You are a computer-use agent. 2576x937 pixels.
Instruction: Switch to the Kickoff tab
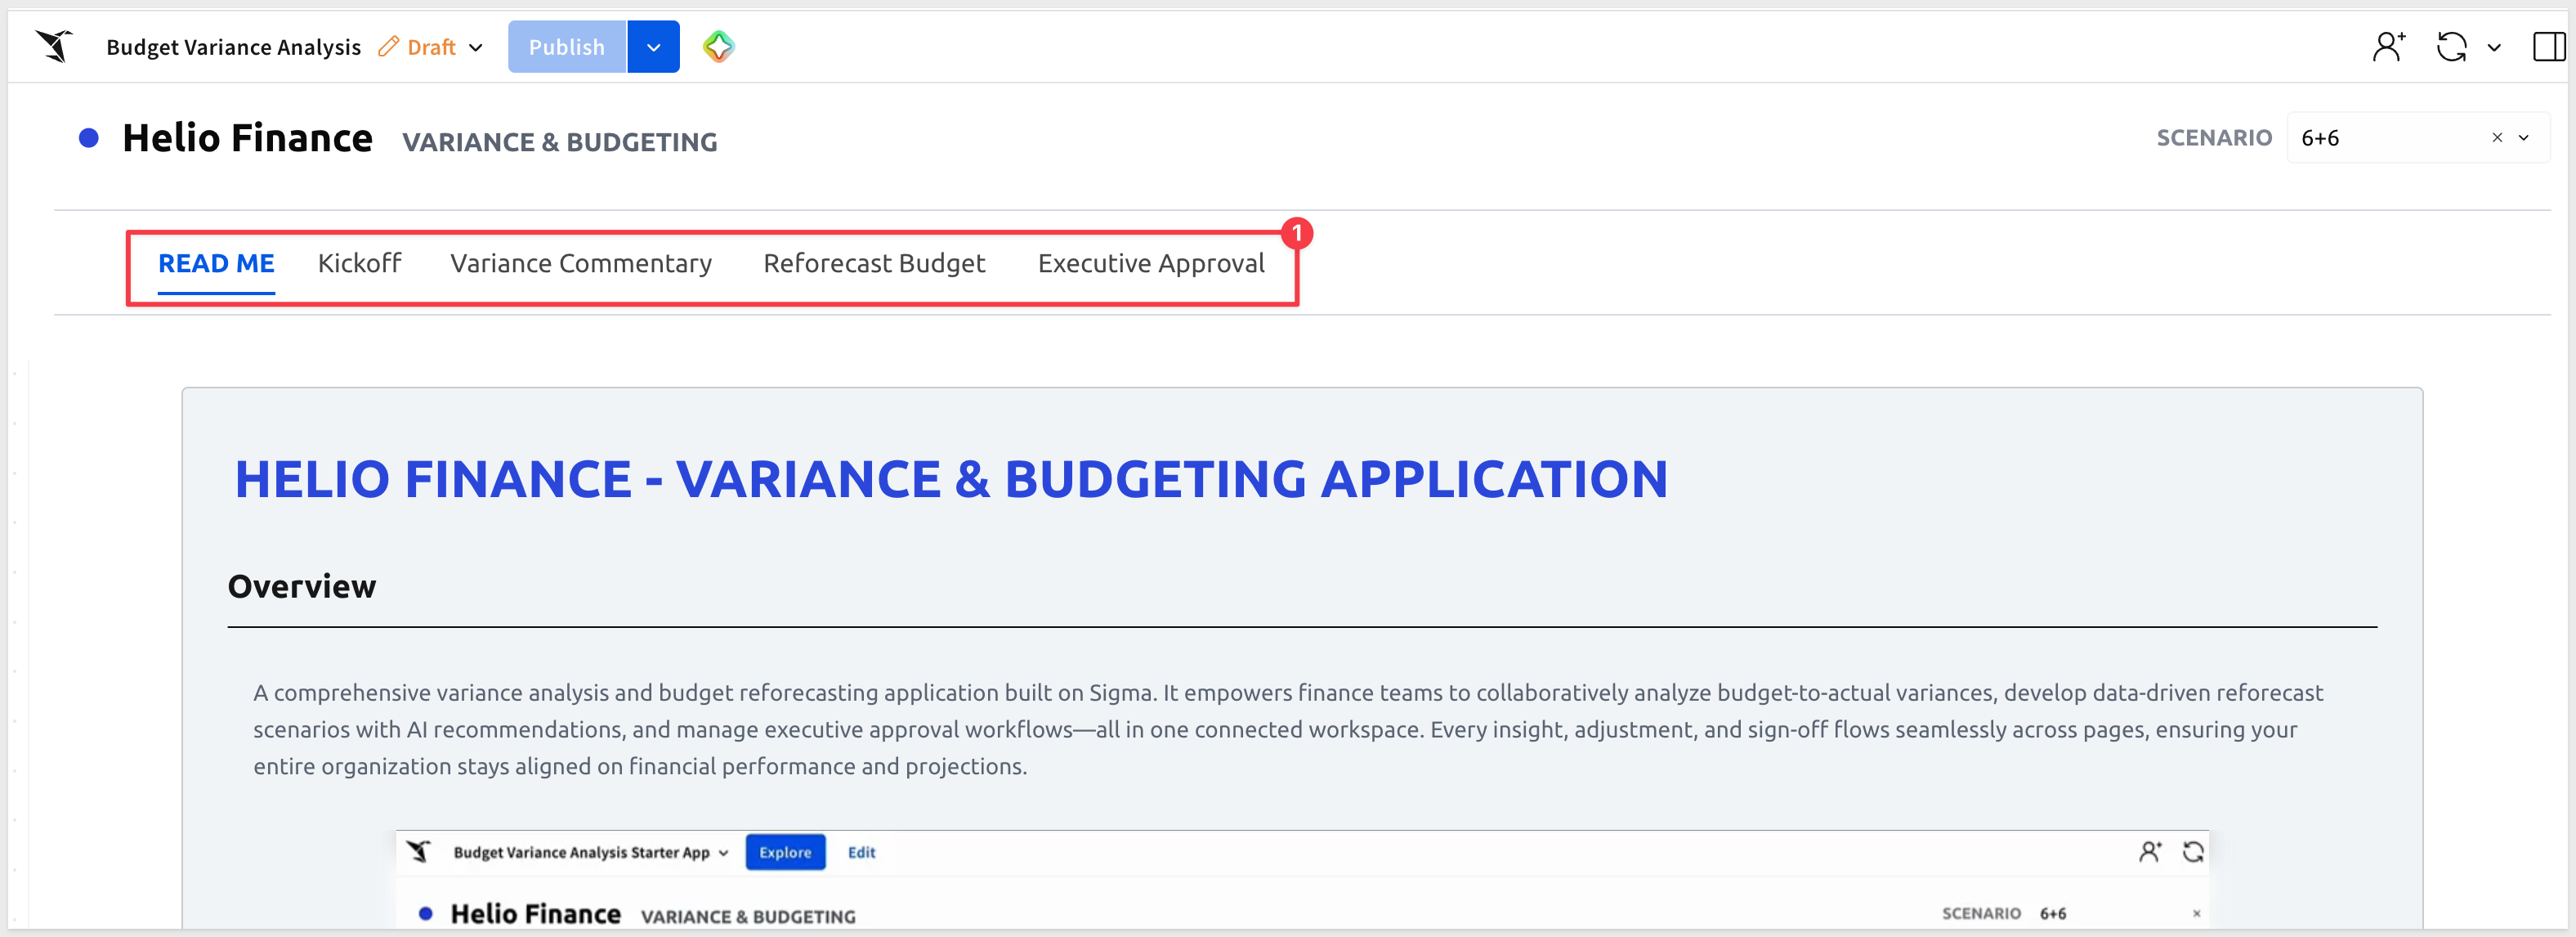360,263
